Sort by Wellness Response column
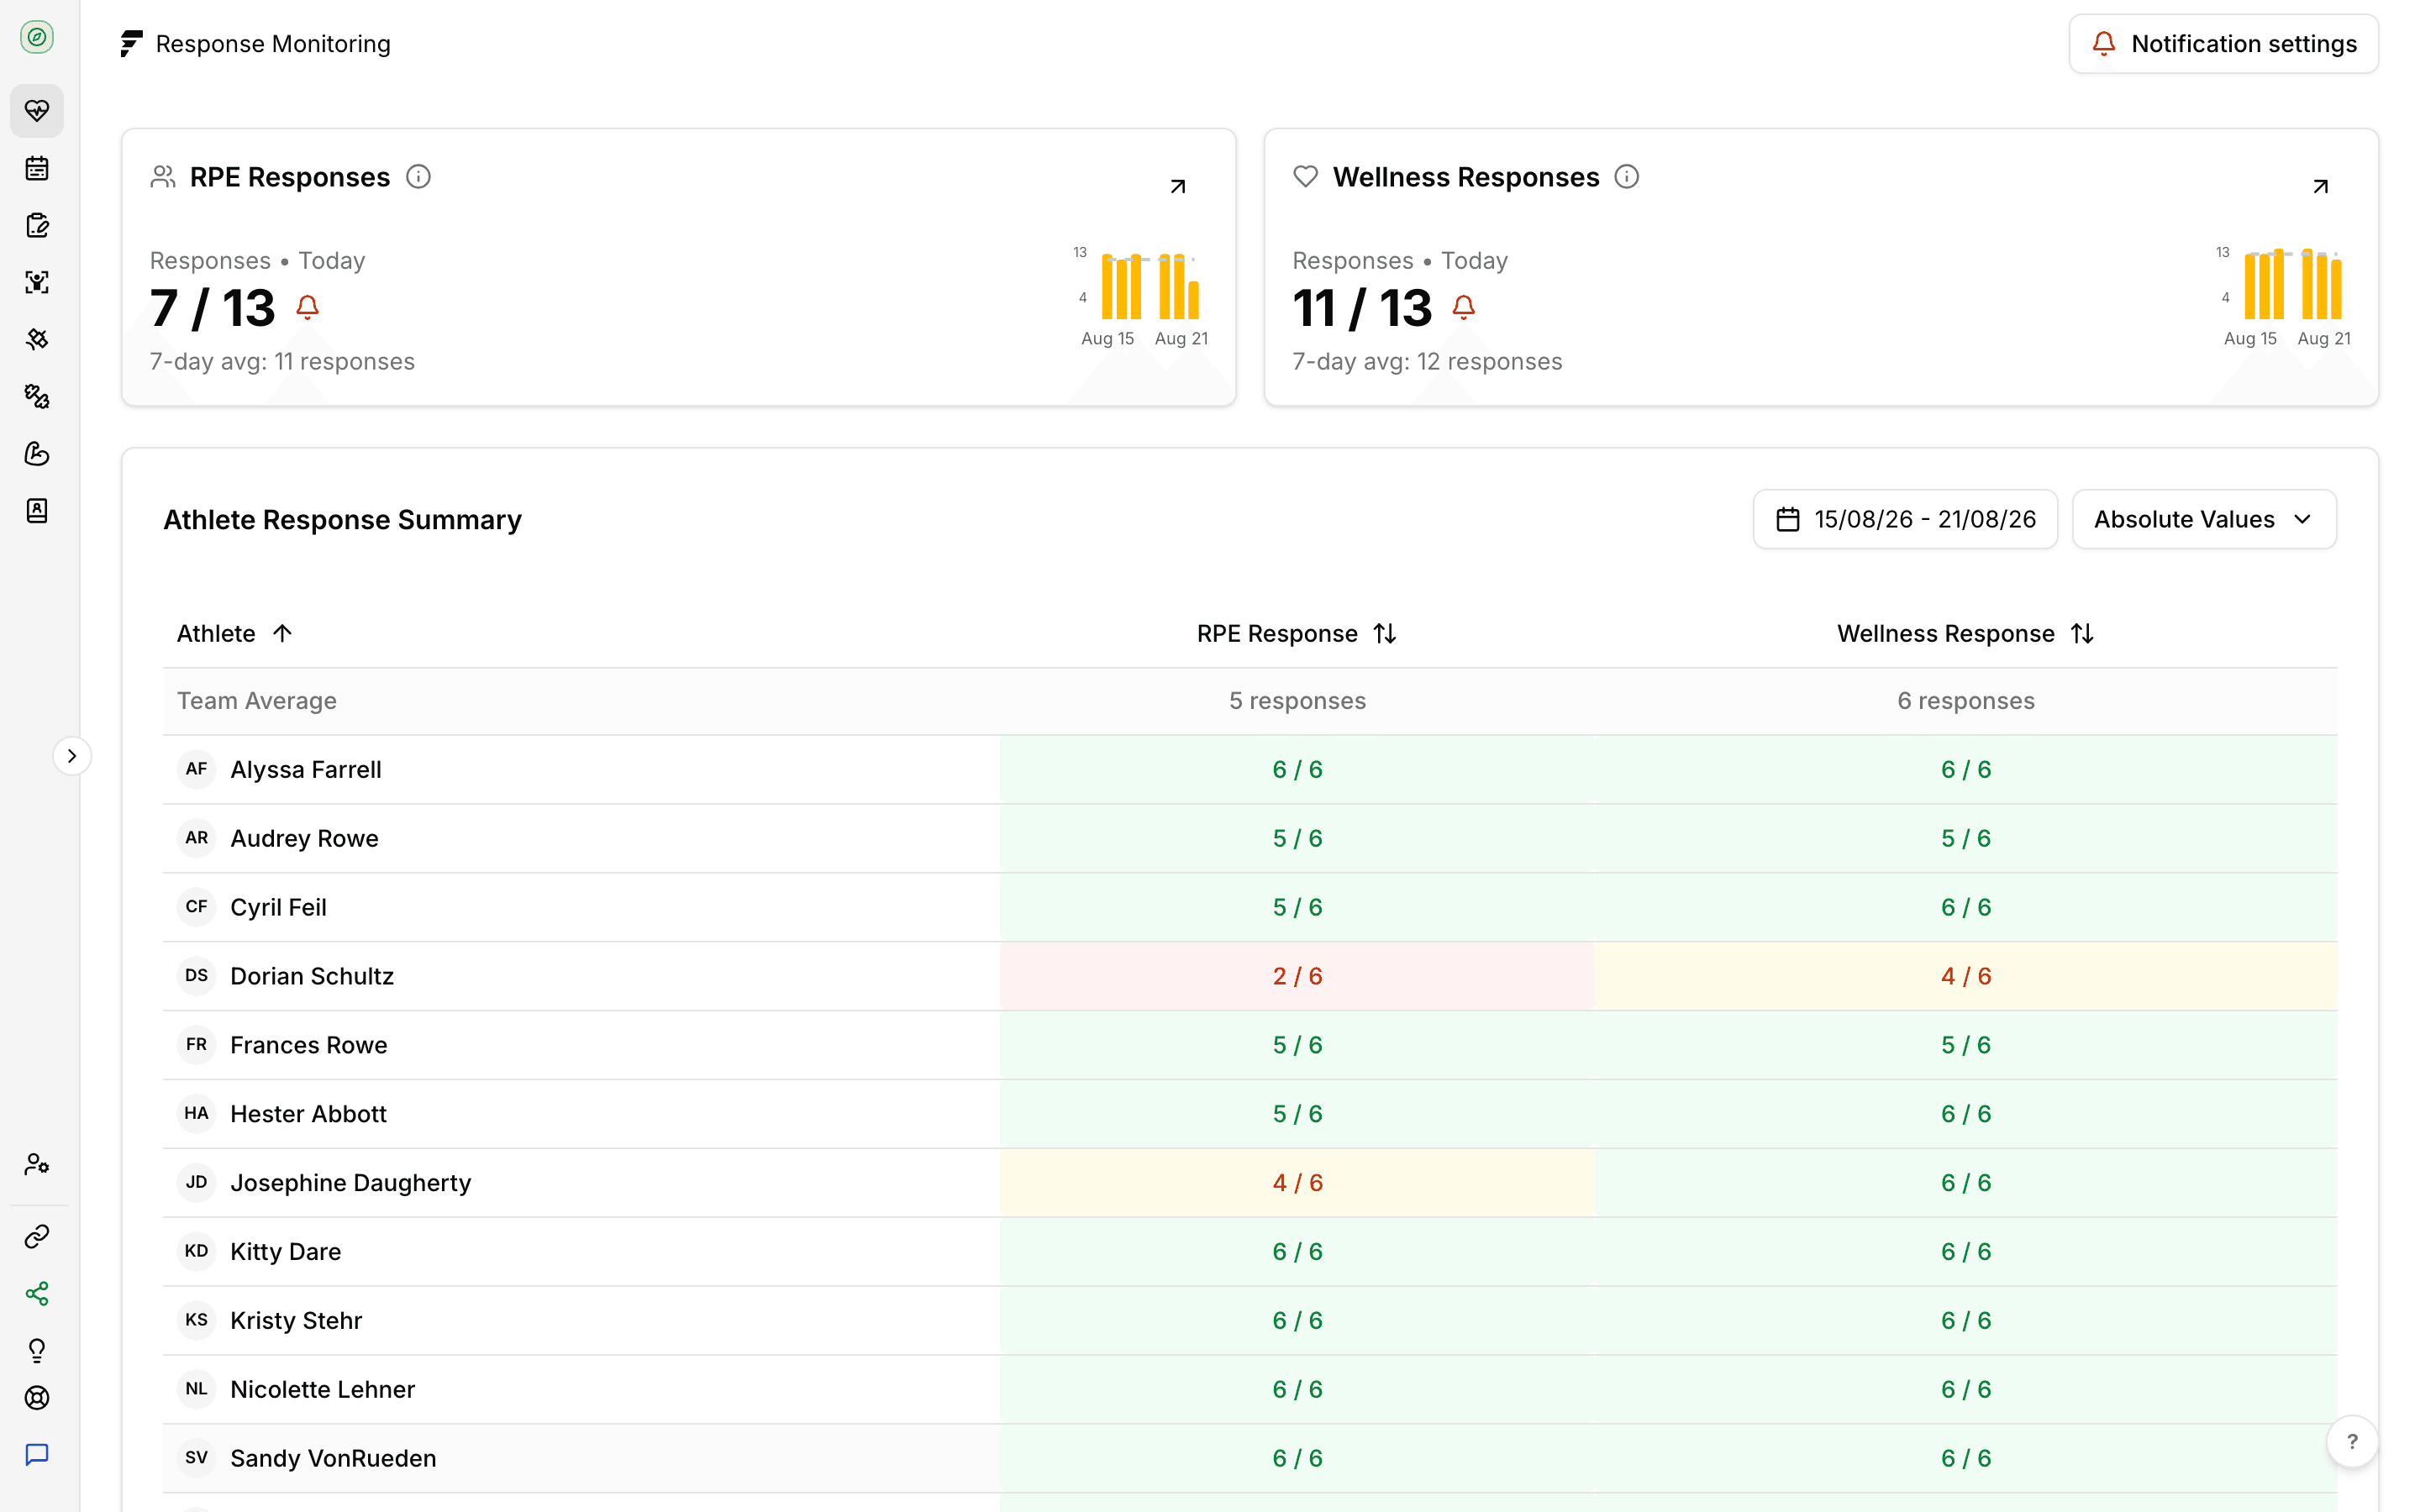This screenshot has height=1512, width=2420. [x=1965, y=634]
